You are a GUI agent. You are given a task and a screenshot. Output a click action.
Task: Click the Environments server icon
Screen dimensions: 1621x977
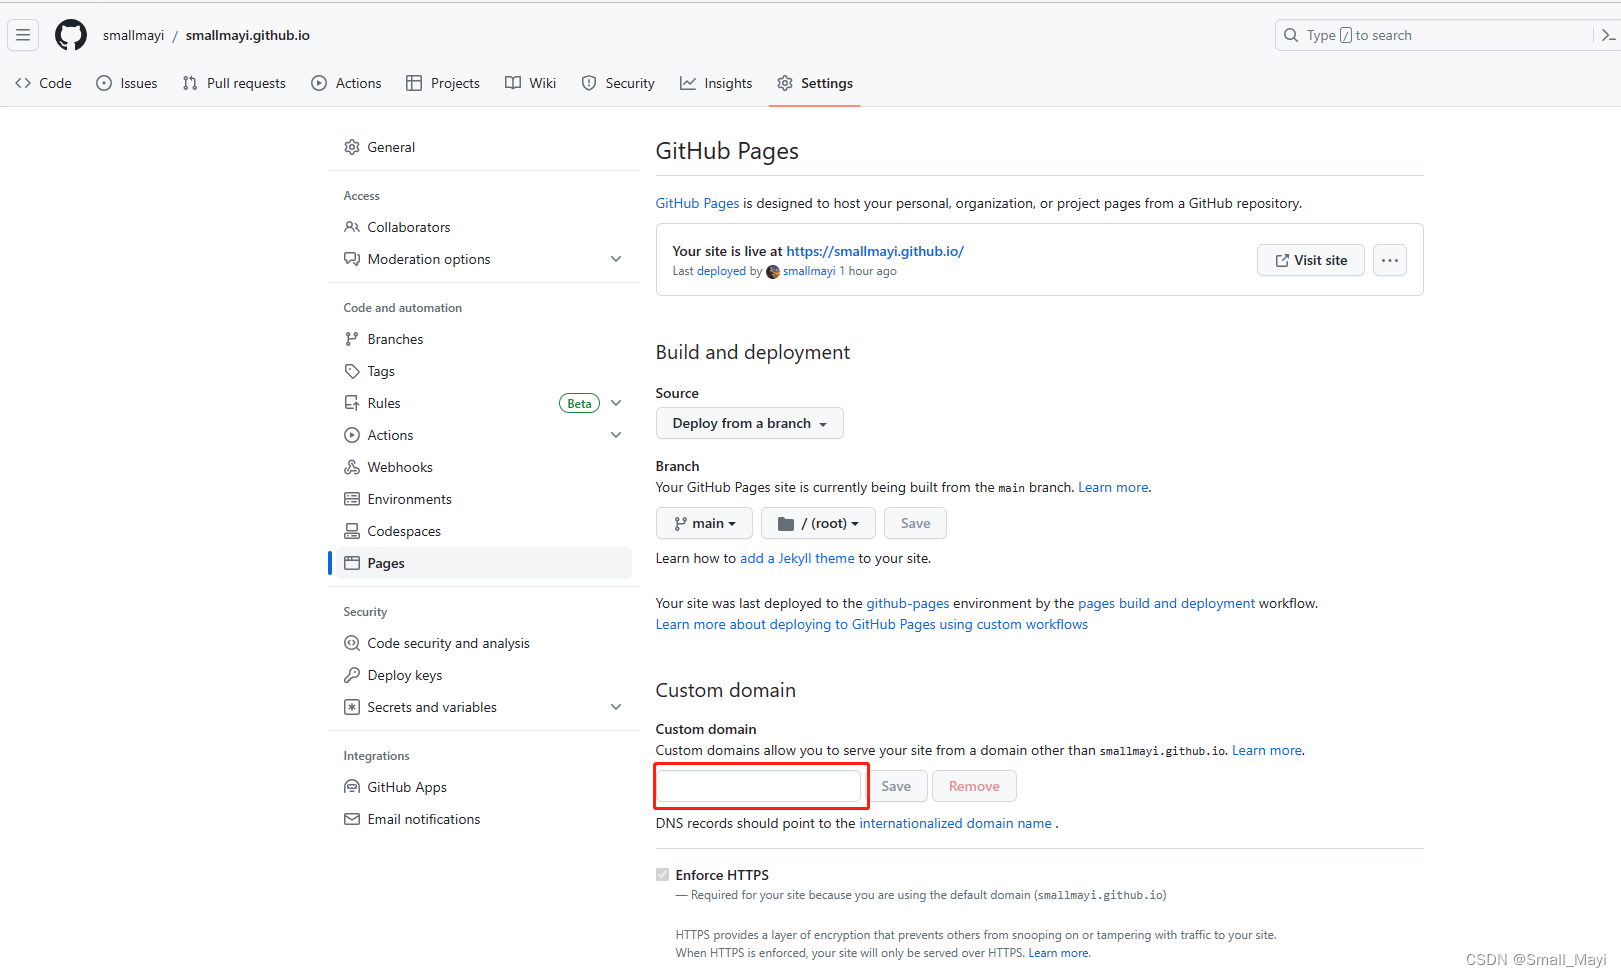352,499
